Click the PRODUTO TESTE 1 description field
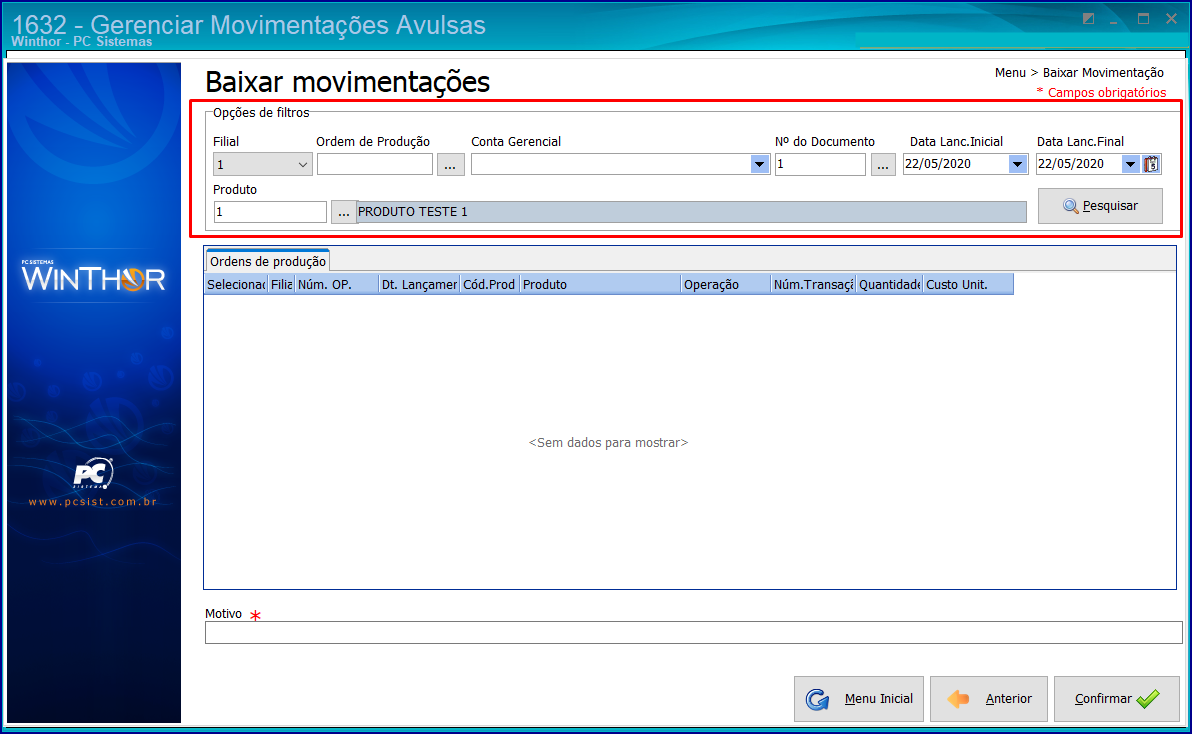The image size is (1192, 734). (x=692, y=212)
